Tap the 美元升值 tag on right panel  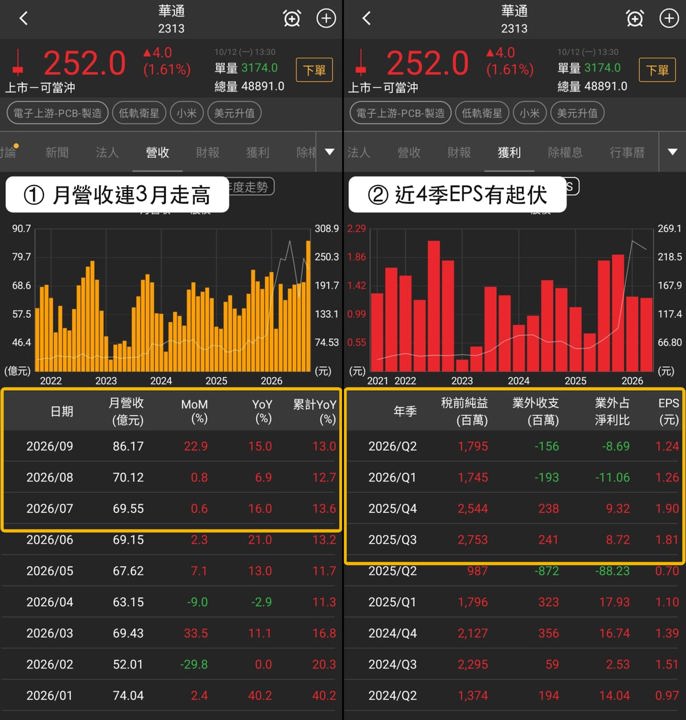point(577,113)
